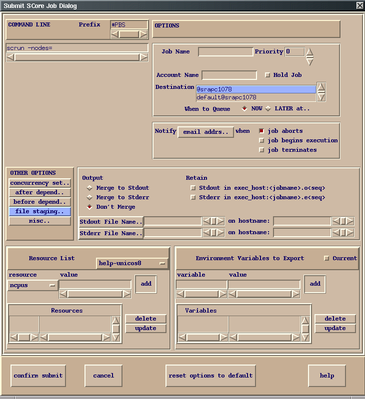Click delete button beside Variables list

point(335,319)
